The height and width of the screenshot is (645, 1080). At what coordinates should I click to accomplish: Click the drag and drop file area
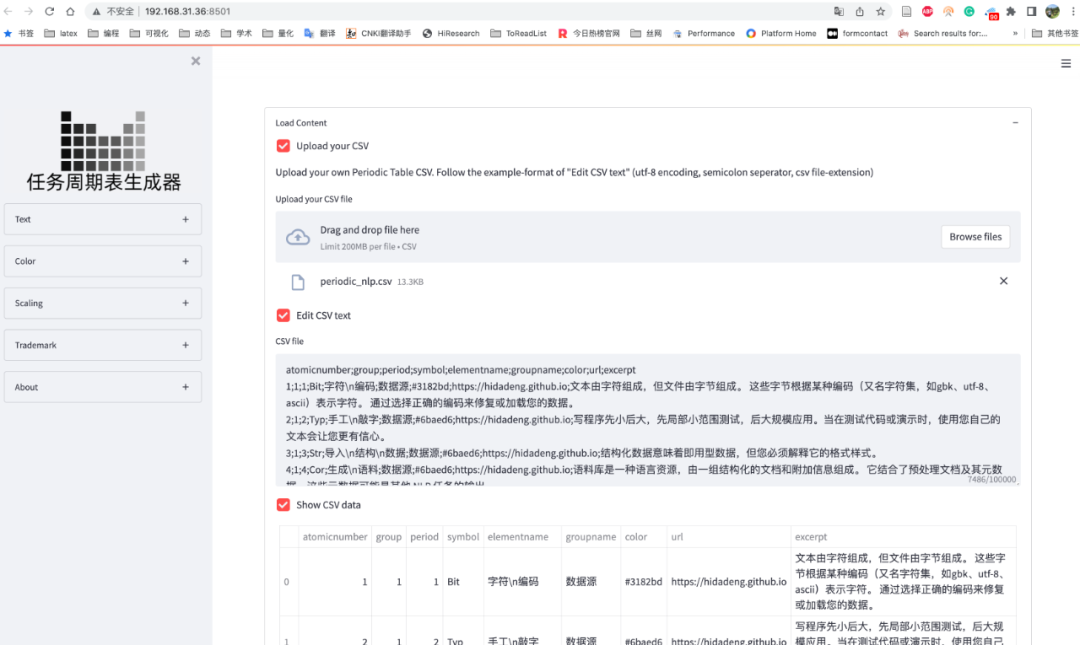[647, 237]
